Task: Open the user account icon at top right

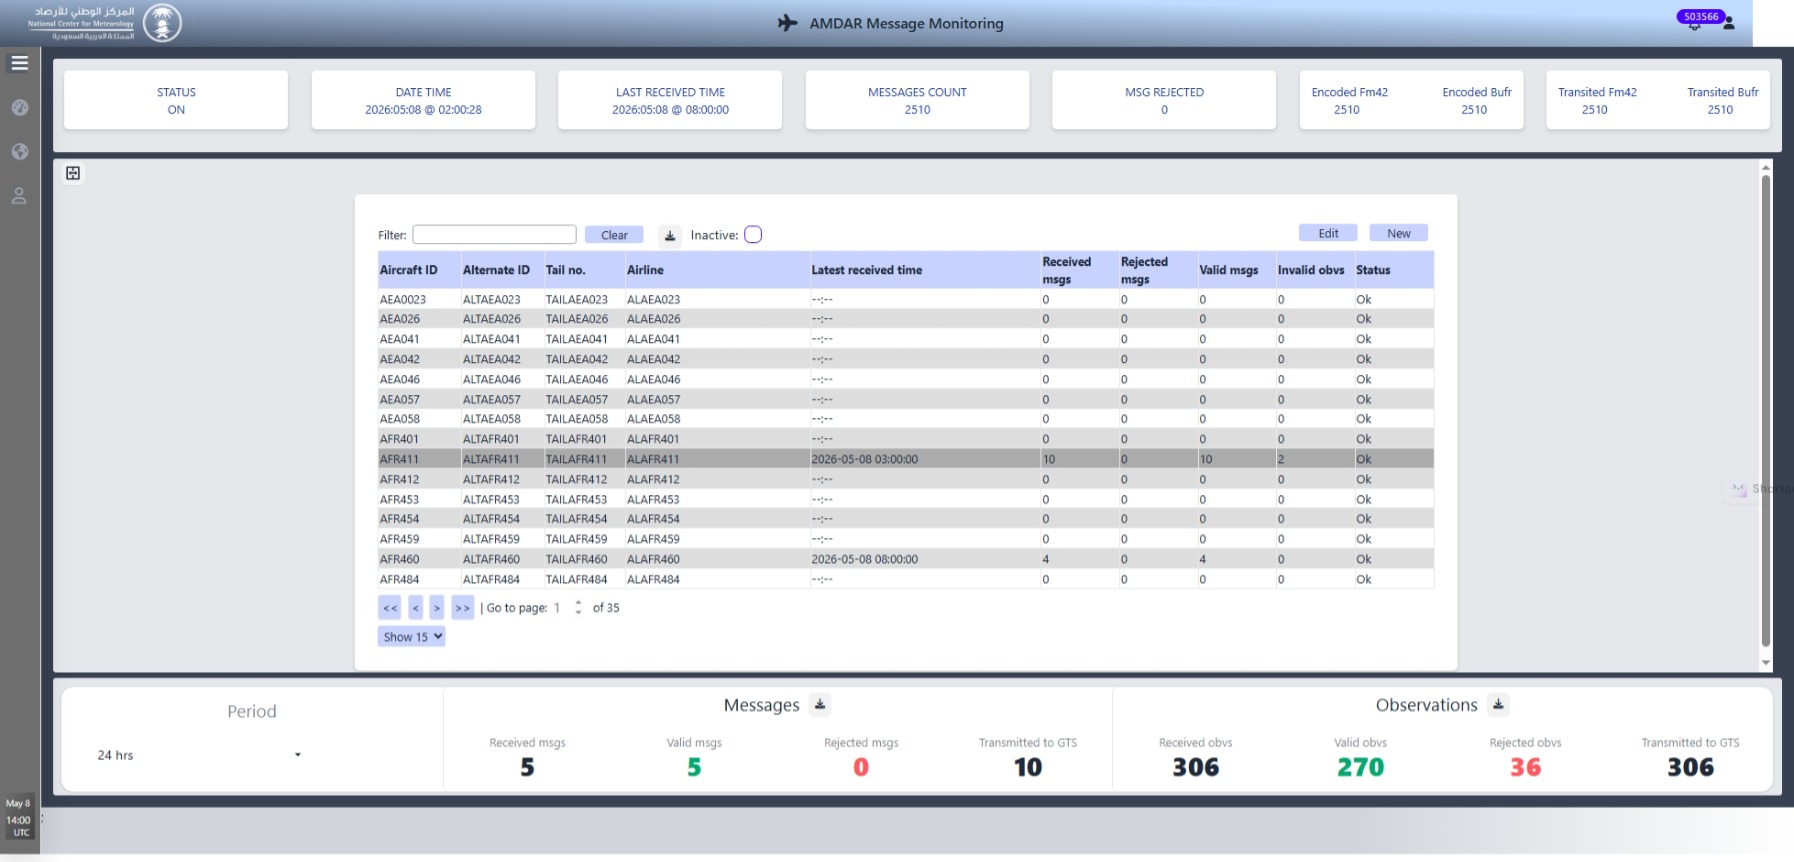Action: [1729, 22]
